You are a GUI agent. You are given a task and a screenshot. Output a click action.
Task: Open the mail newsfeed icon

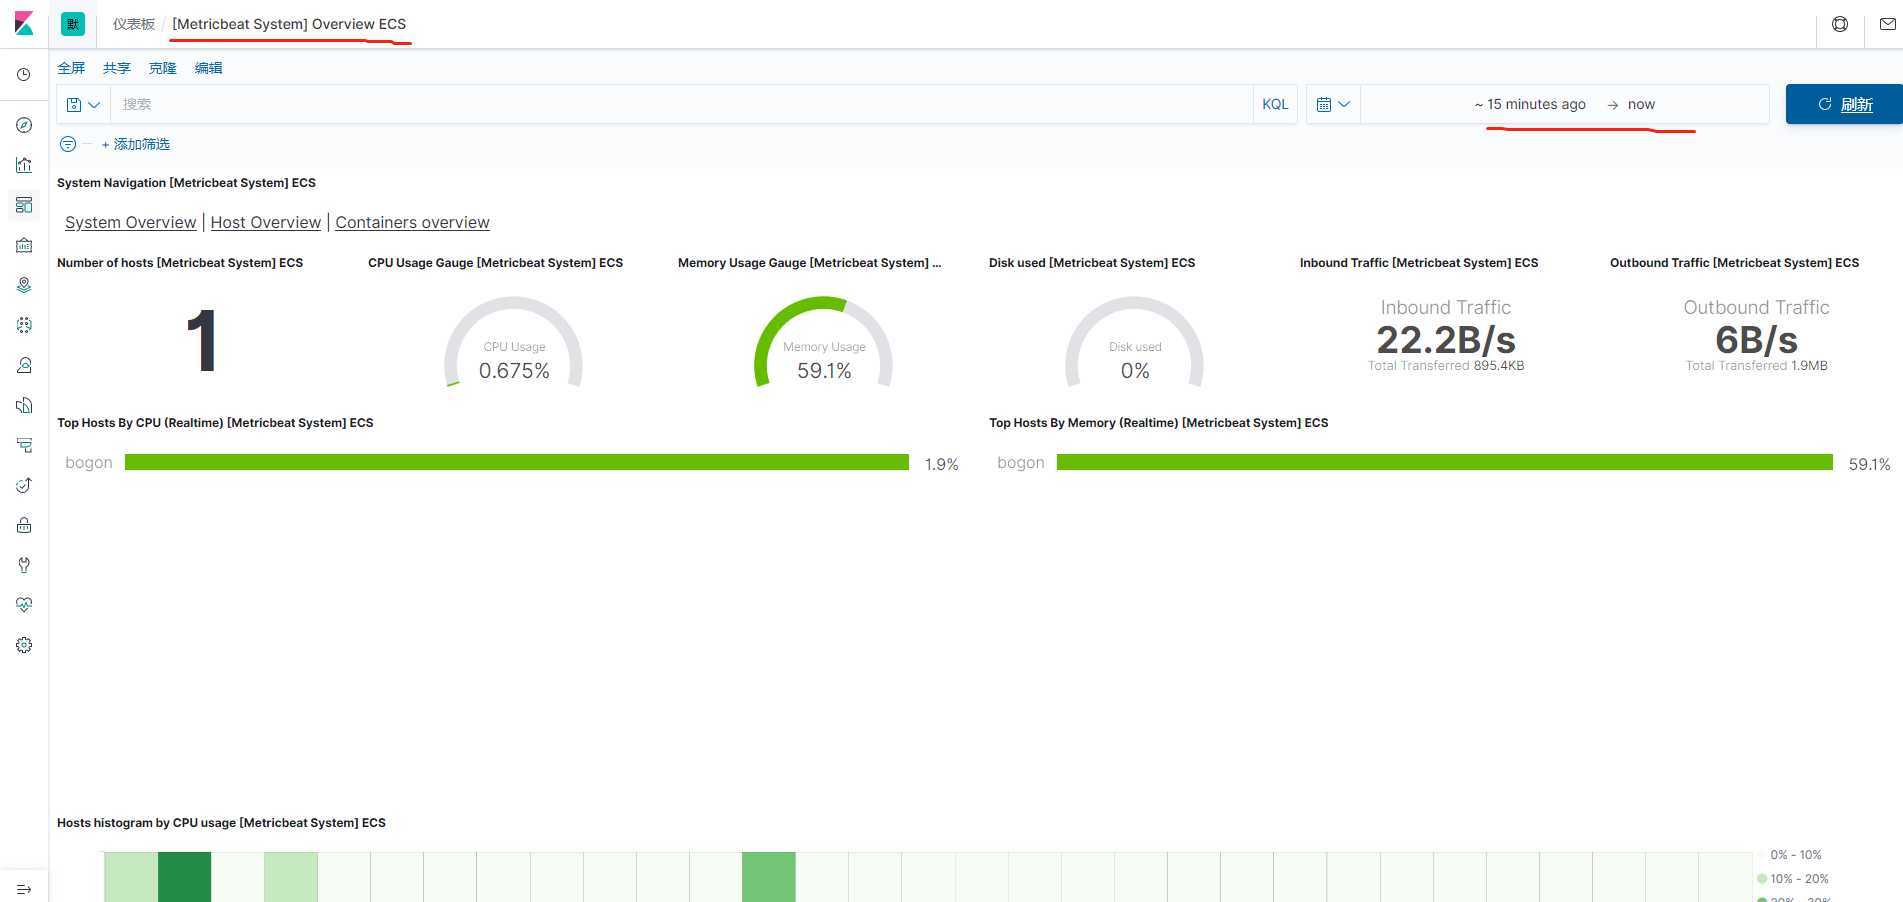pyautogui.click(x=1887, y=24)
